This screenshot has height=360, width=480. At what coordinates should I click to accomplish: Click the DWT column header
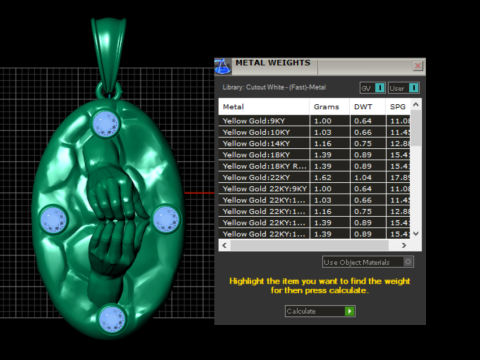(368, 107)
